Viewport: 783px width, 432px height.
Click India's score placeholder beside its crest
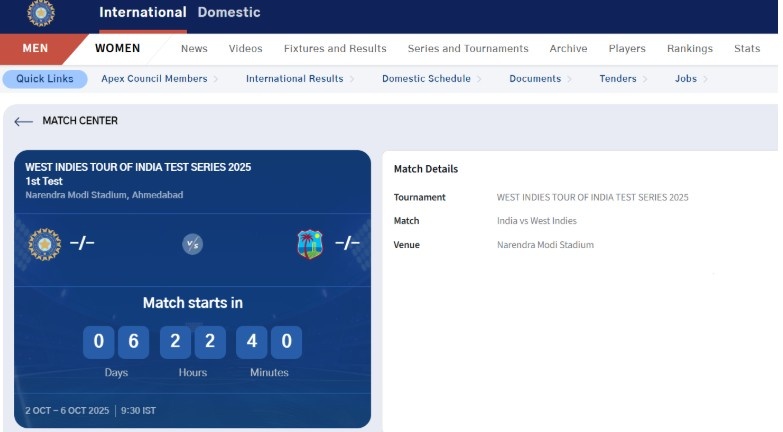tap(82, 243)
